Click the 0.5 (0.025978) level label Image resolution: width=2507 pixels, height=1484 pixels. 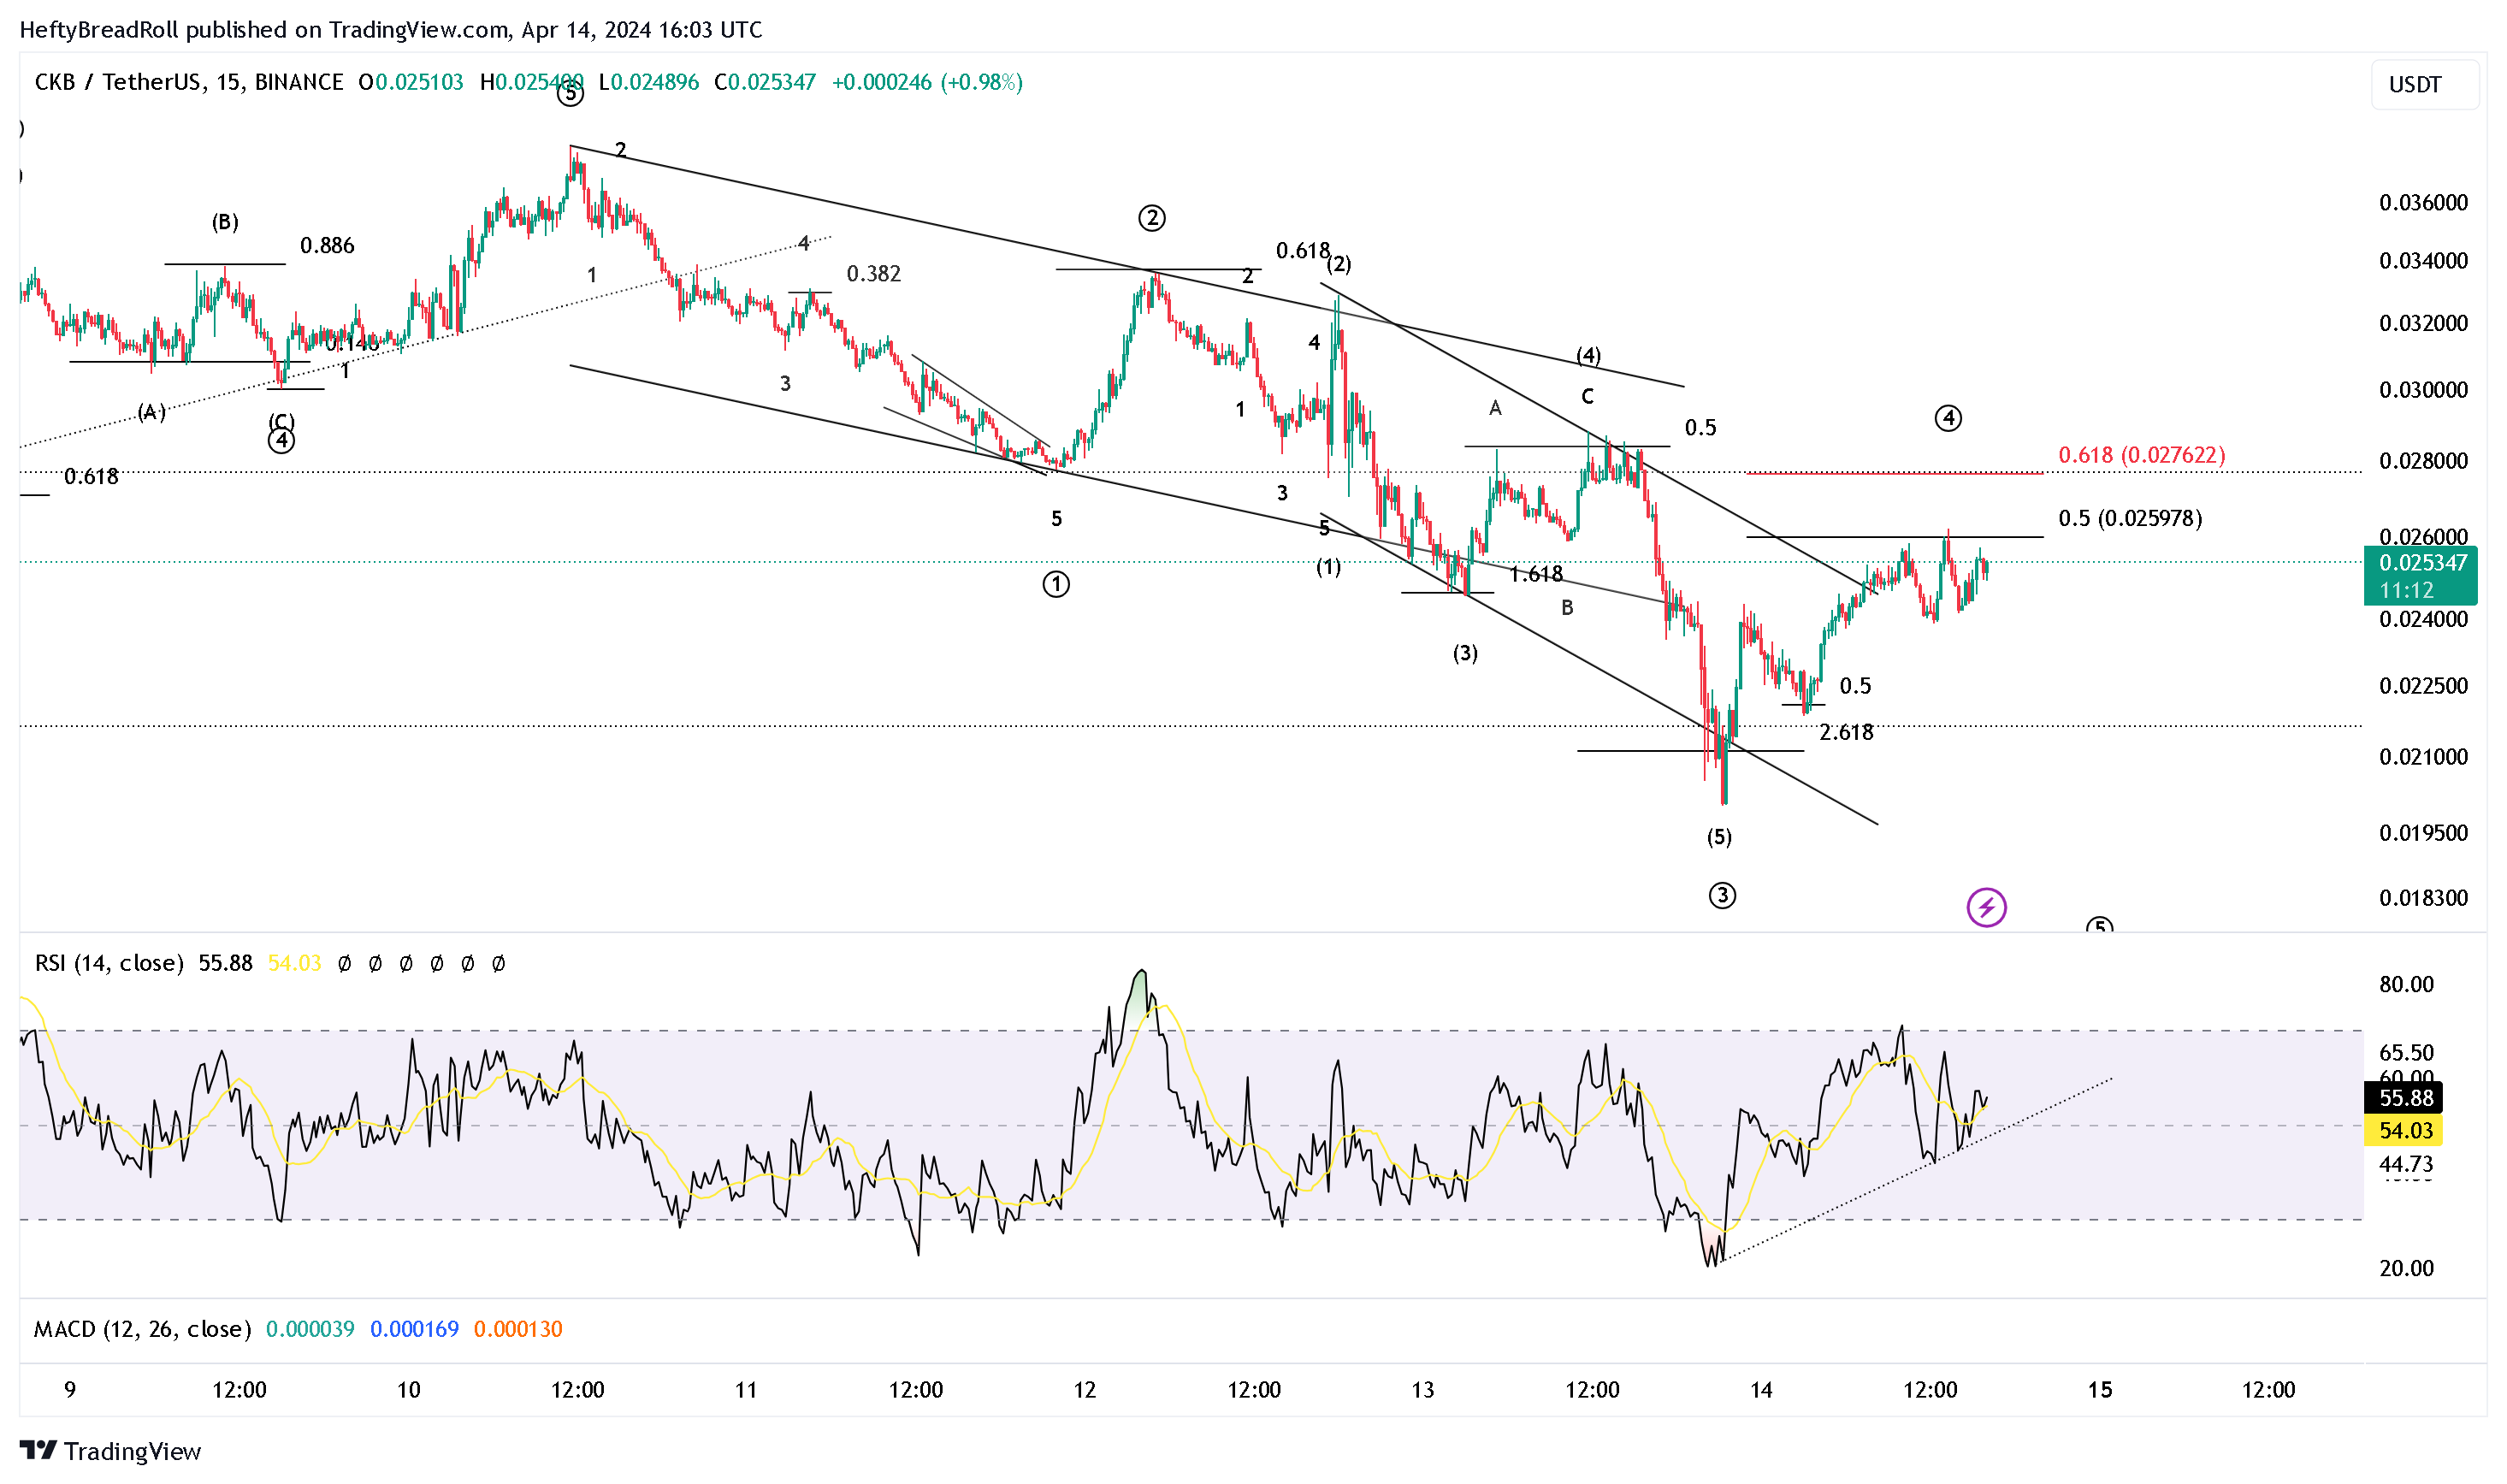[x=2130, y=518]
